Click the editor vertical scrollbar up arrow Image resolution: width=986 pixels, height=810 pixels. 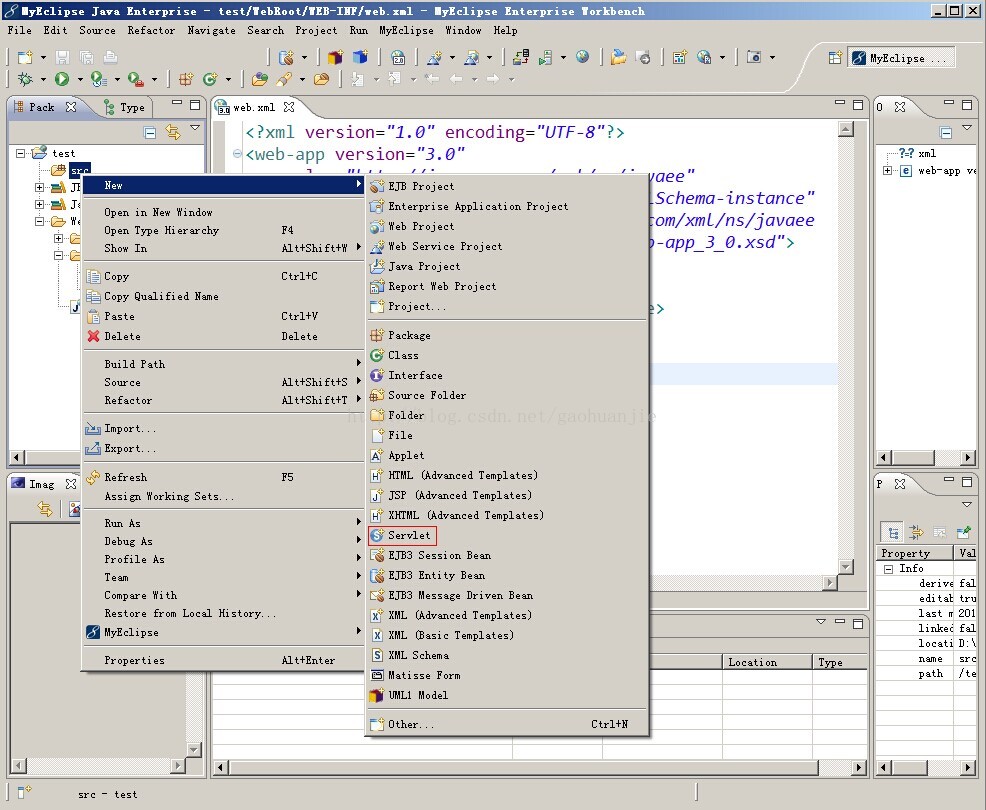846,129
